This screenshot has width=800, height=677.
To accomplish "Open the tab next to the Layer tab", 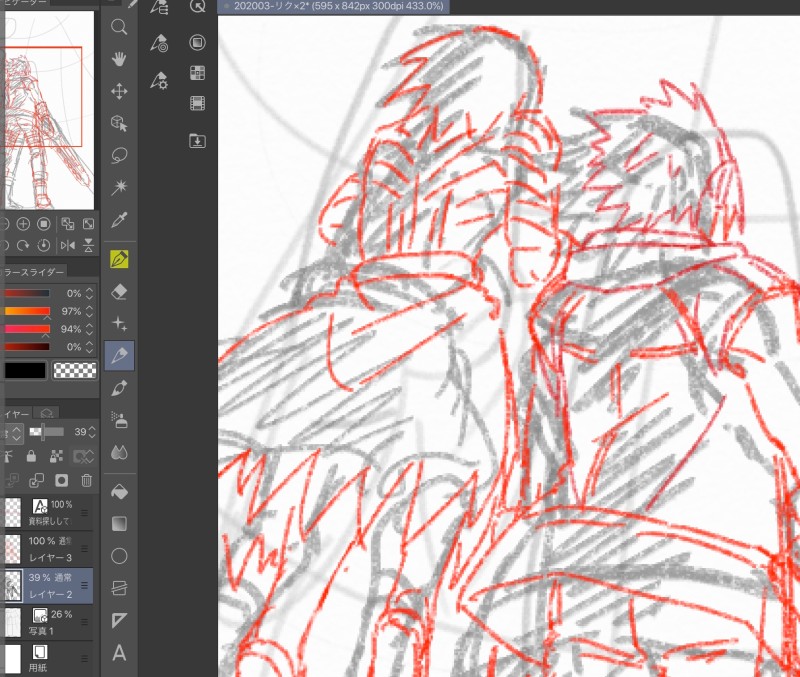I will tap(46, 413).
